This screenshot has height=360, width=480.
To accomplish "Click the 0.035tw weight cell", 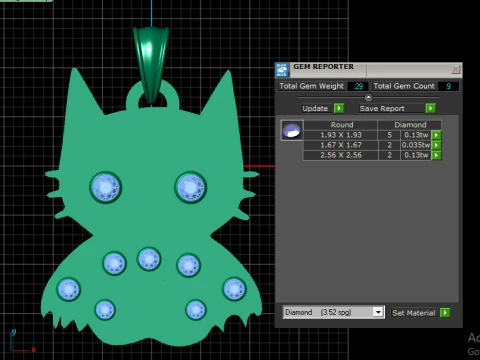I will click(x=416, y=145).
